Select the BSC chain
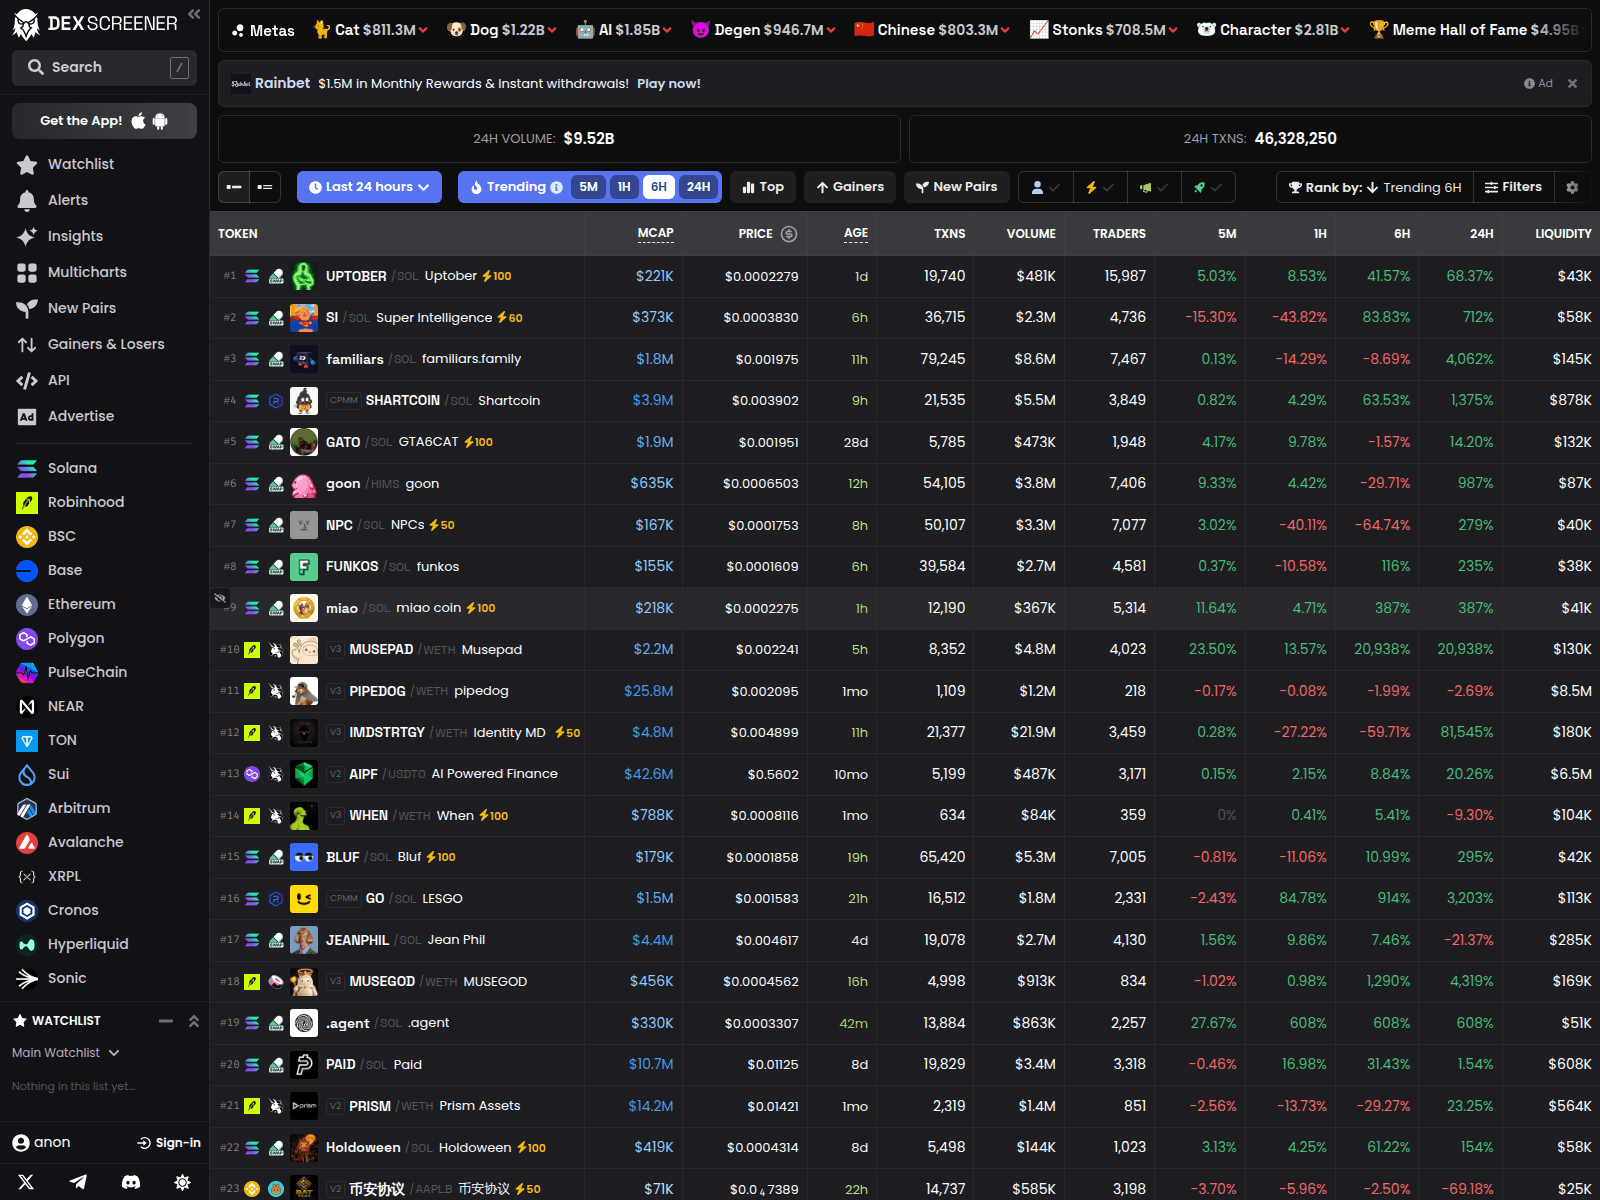 [61, 536]
